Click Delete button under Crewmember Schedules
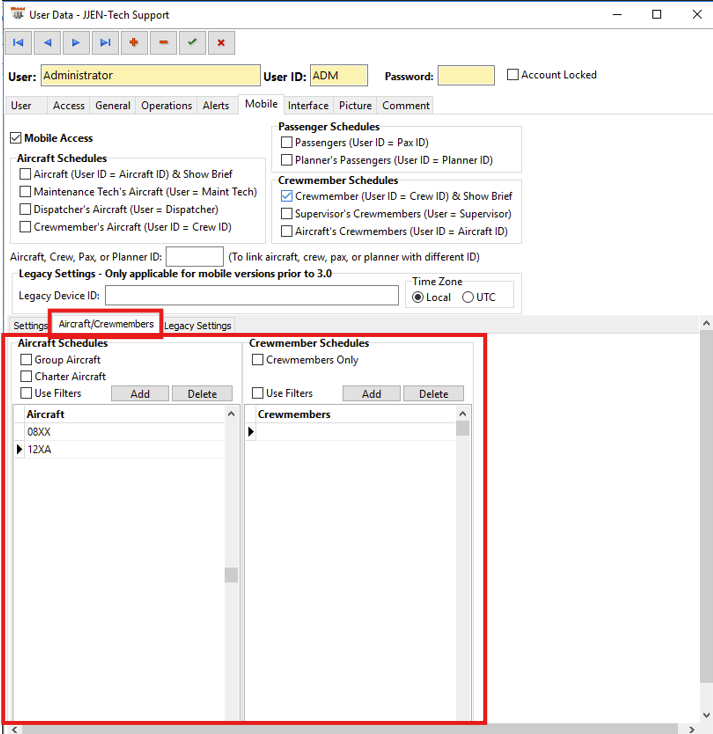This screenshot has width=713, height=734. [x=433, y=394]
